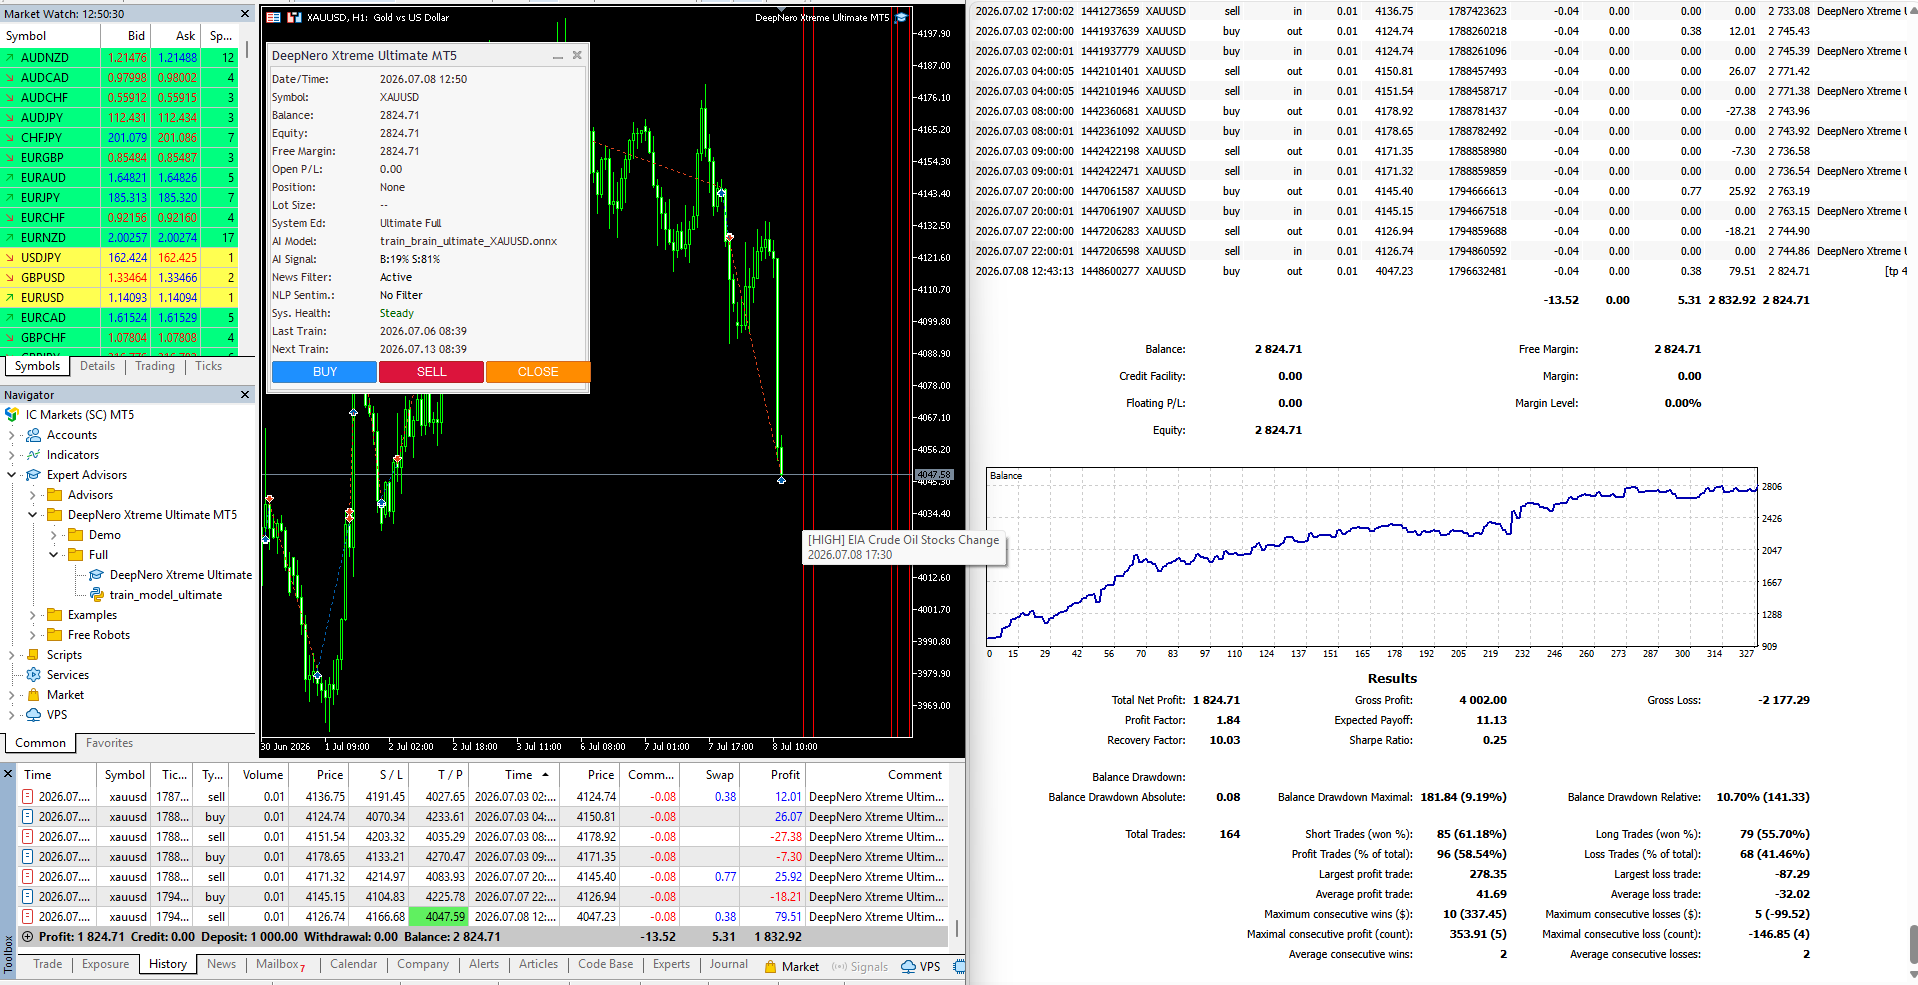Click the Demo folder icon
The image size is (1918, 985).
[x=75, y=534]
